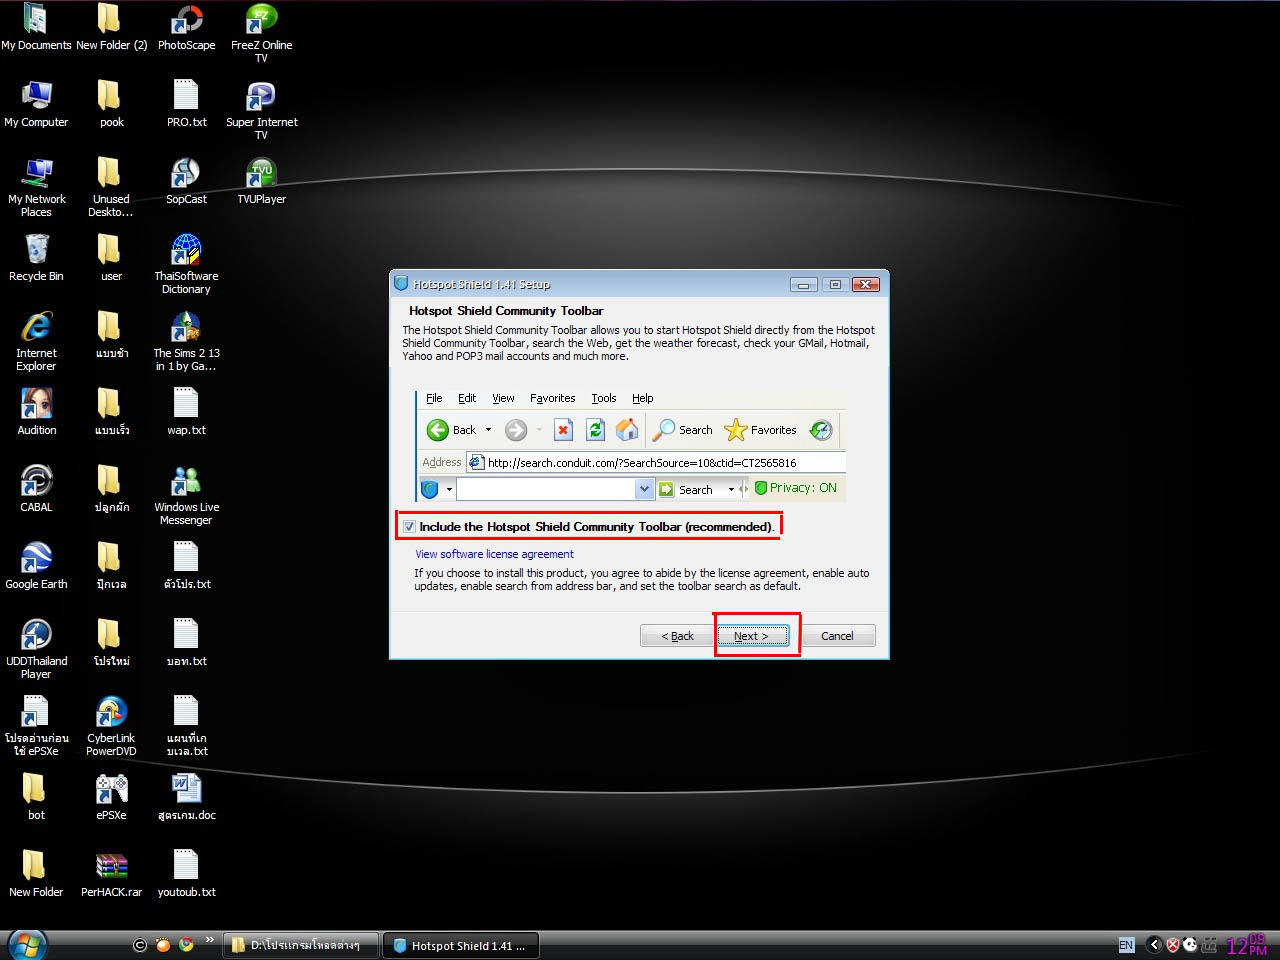Open the Back history dropdown arrow

(488, 430)
